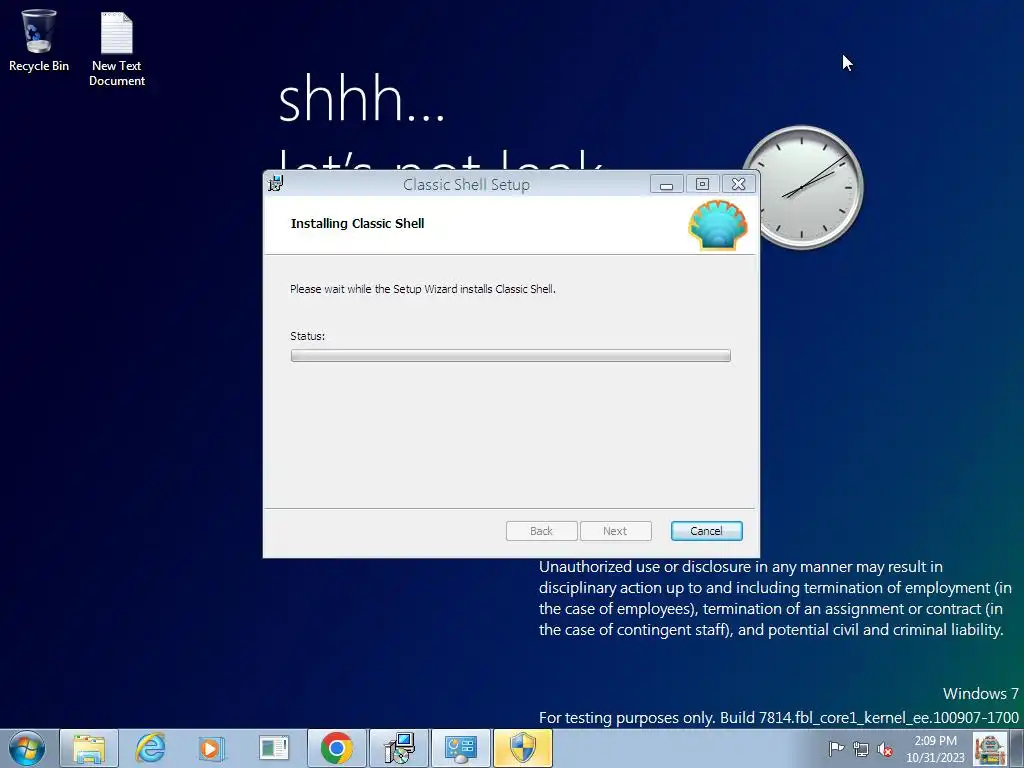Launch Windows Media Player from the taskbar
Screen dimensions: 1024x768
pos(212,748)
